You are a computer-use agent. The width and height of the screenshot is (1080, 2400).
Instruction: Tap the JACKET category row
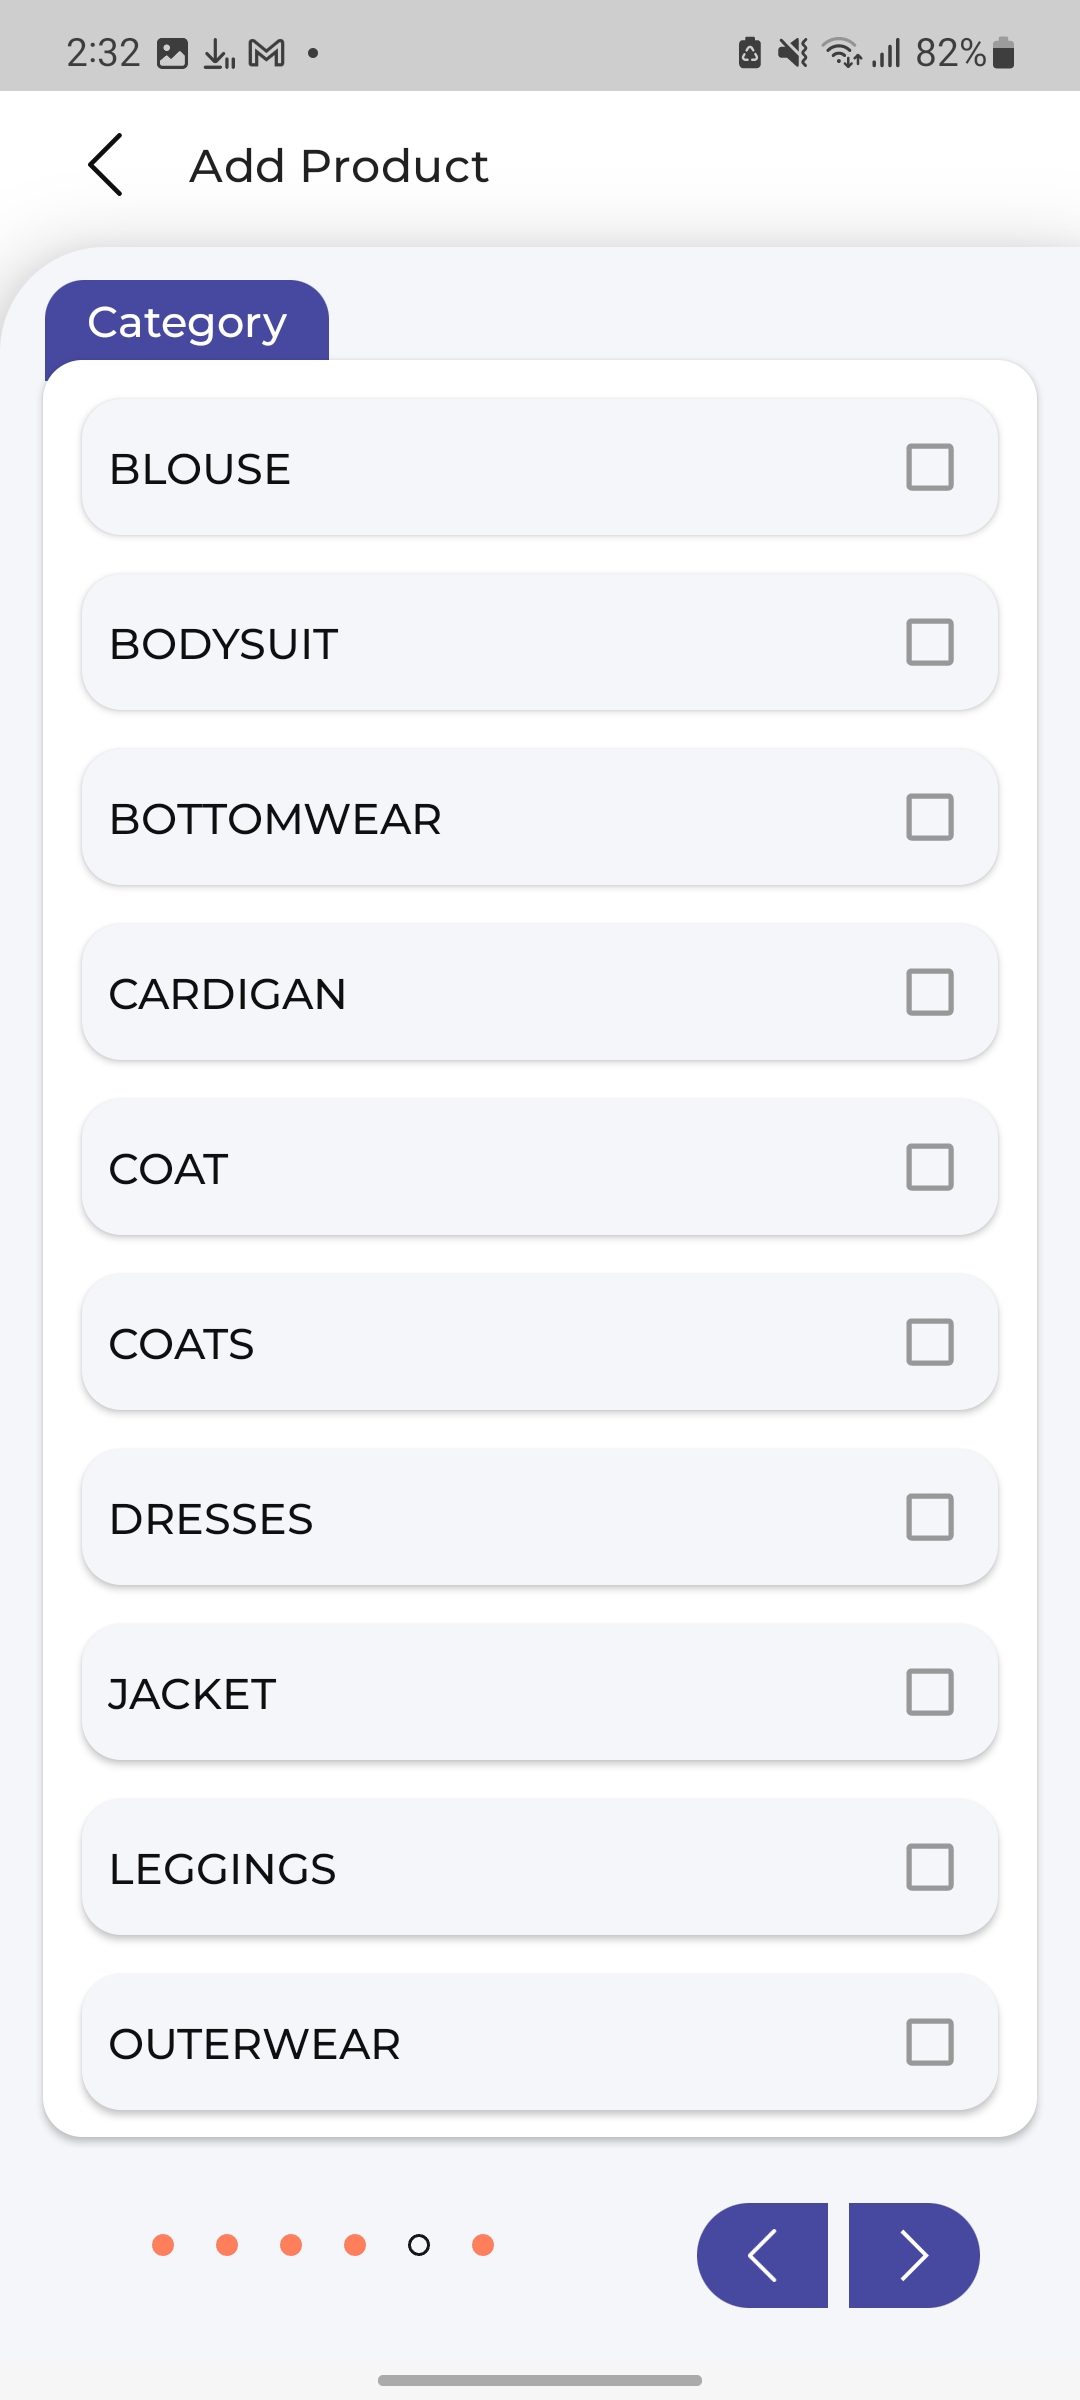tap(540, 1692)
